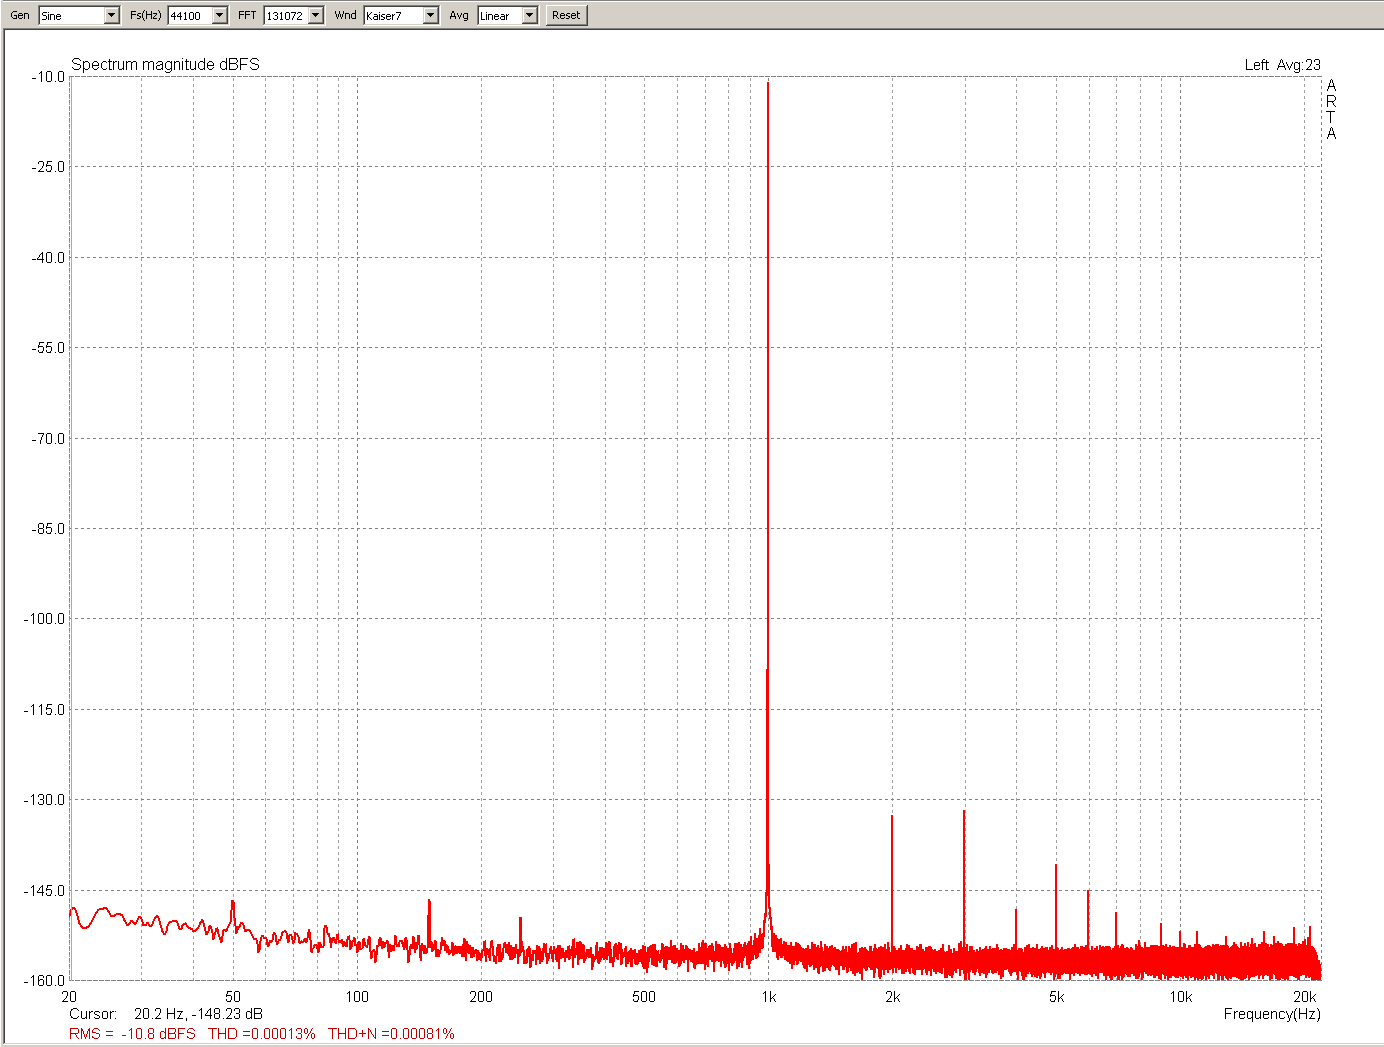1384x1047 pixels.
Task: Click the 'Spectrum magnitude dBFS' title
Action: 165,64
